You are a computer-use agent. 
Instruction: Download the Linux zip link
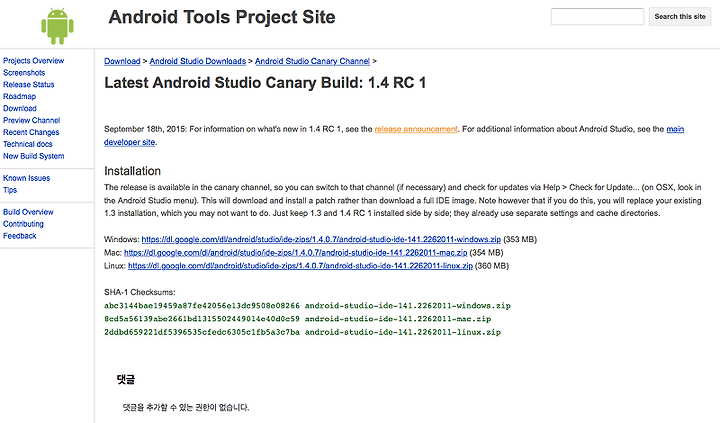[x=300, y=266]
